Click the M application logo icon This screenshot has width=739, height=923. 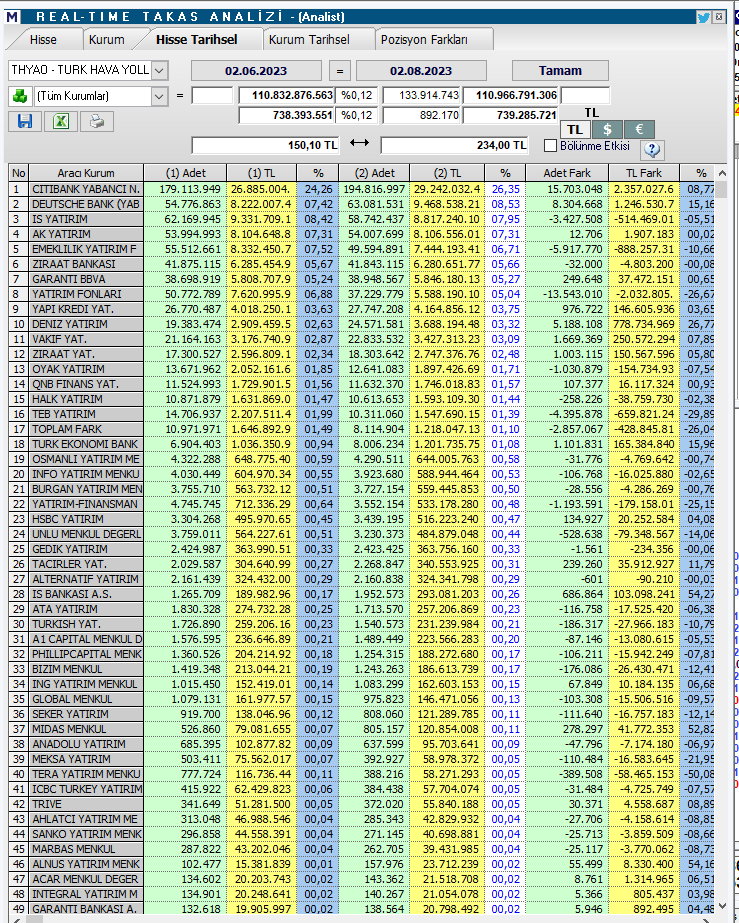[x=12, y=16]
